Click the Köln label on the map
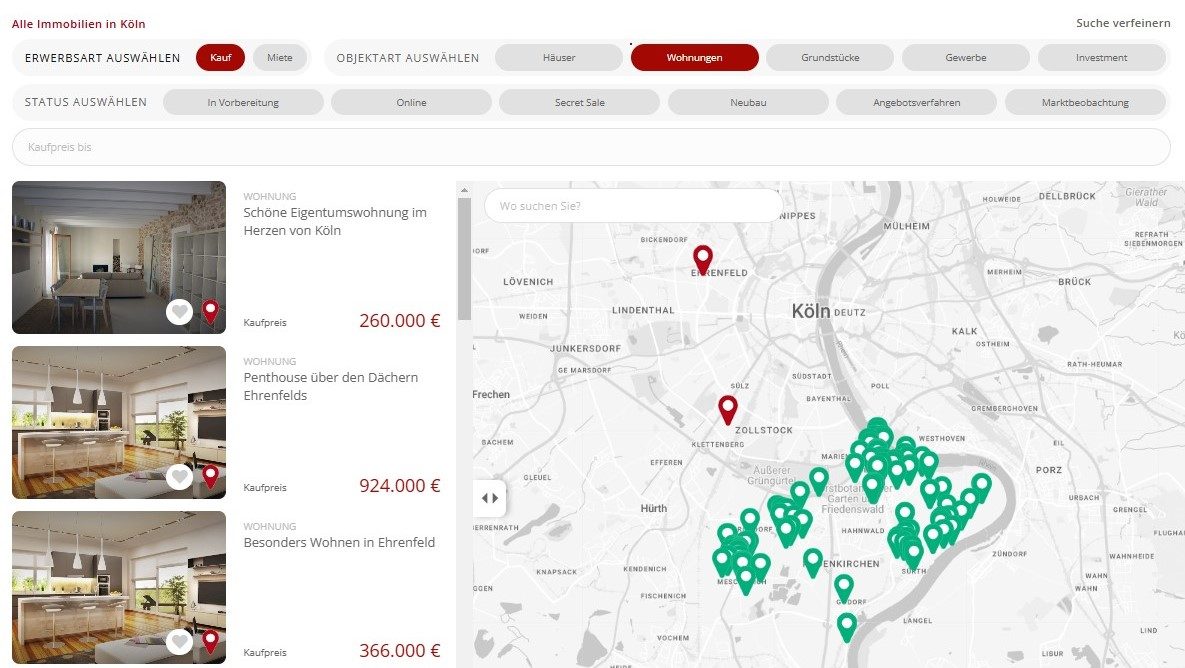Viewport: 1185px width, 668px height. (x=811, y=311)
